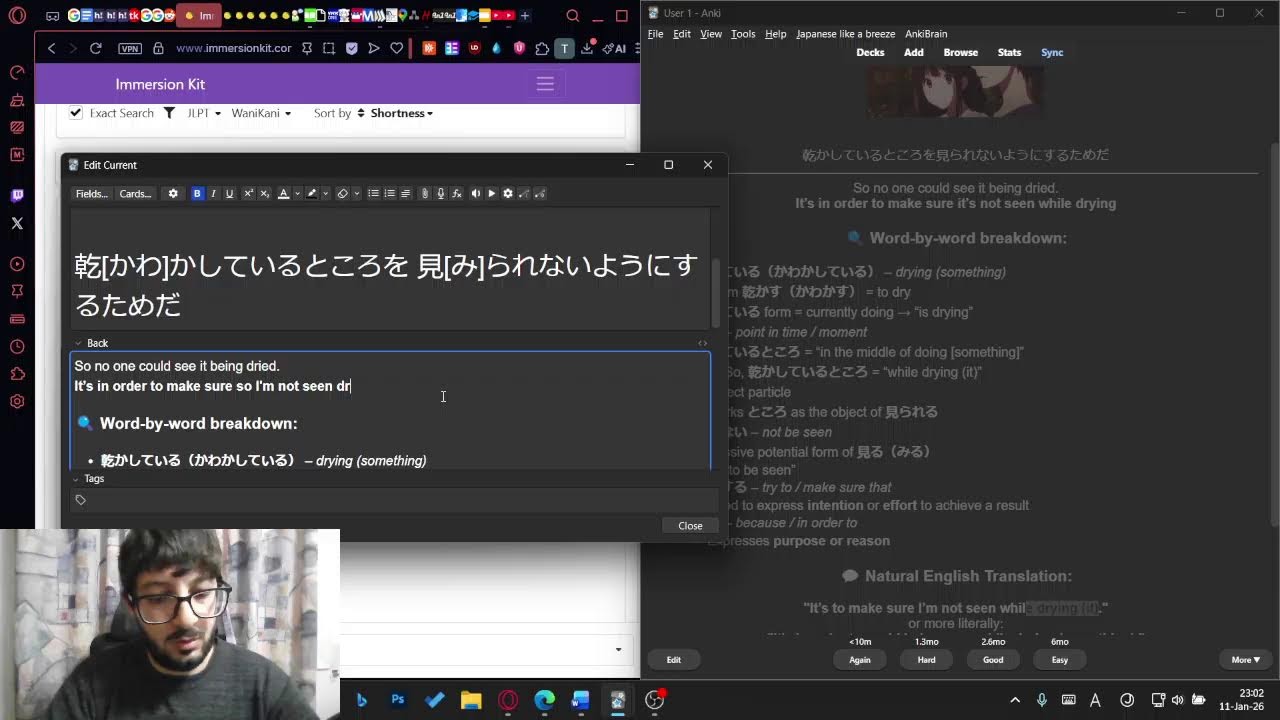Open the AnkiBrain menu in Anki
Viewport: 1280px width, 720px height.
[926, 34]
